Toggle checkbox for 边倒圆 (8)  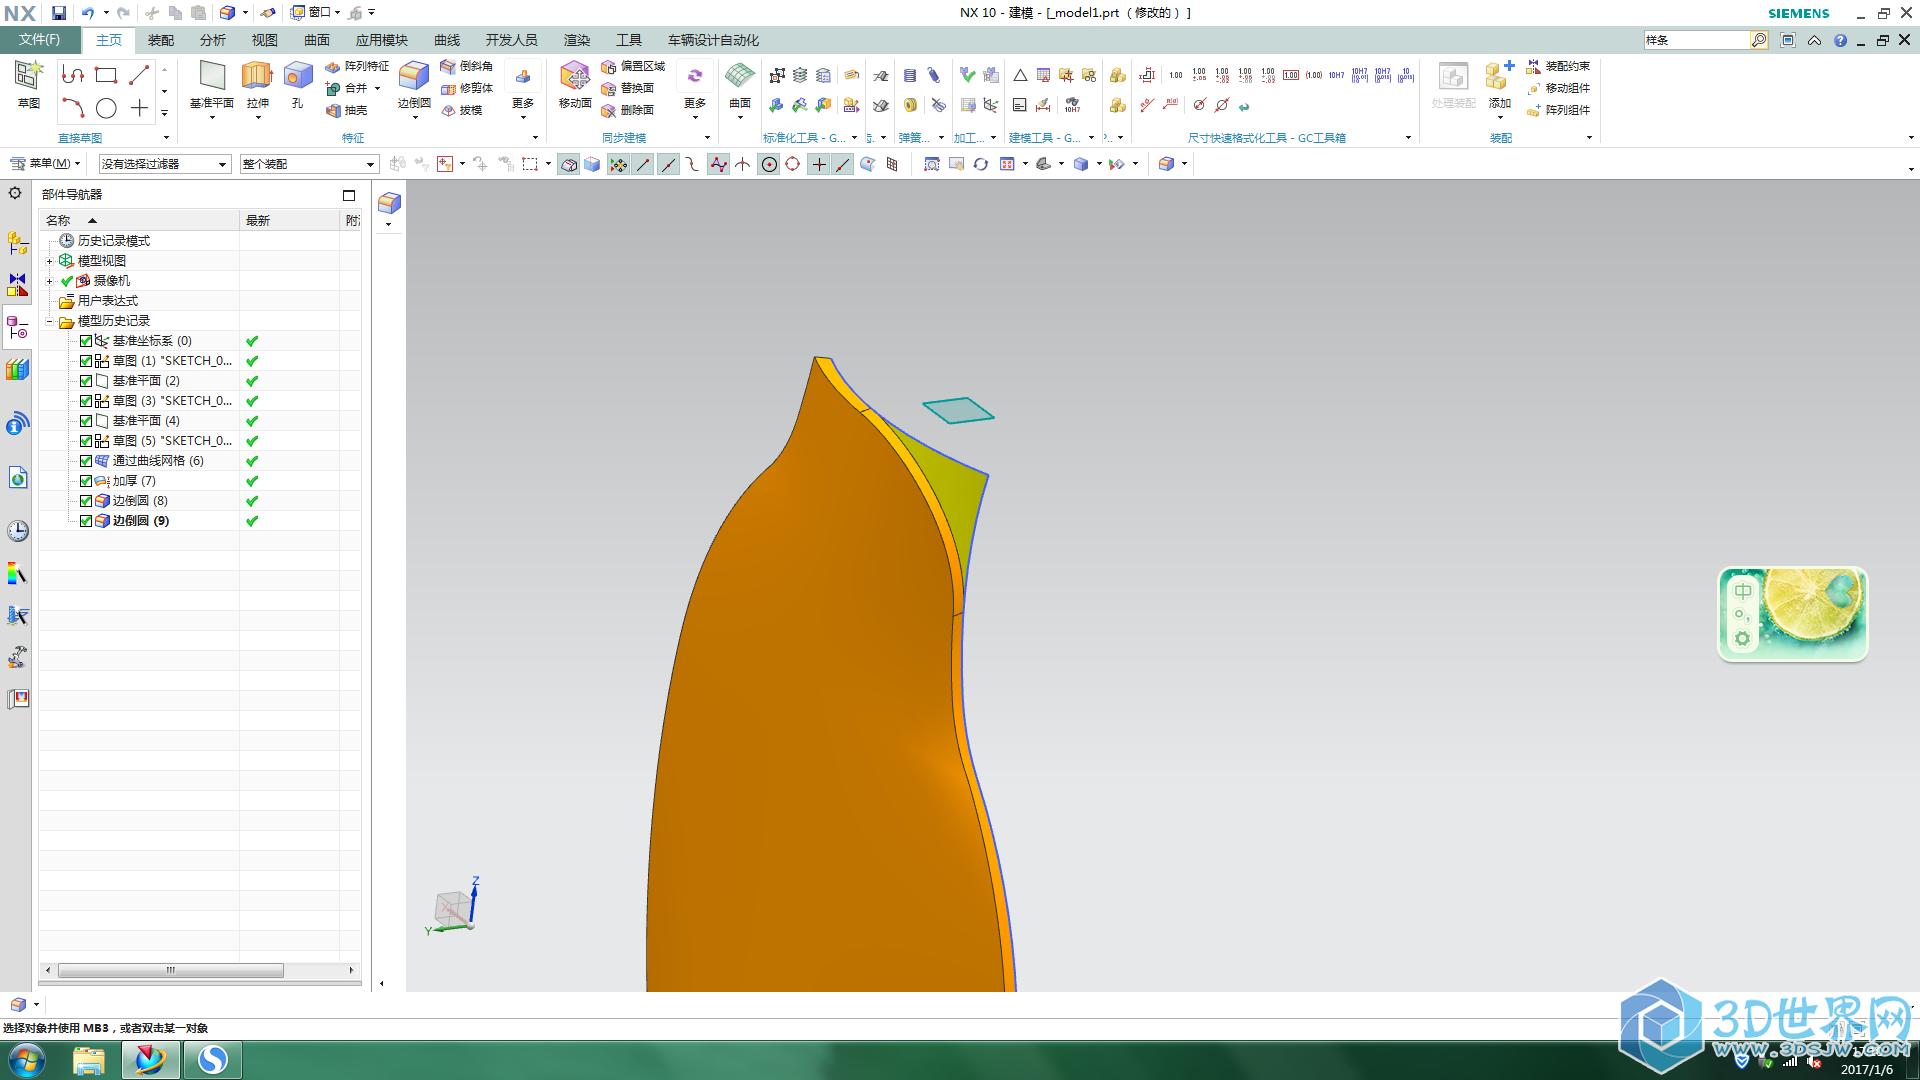86,501
